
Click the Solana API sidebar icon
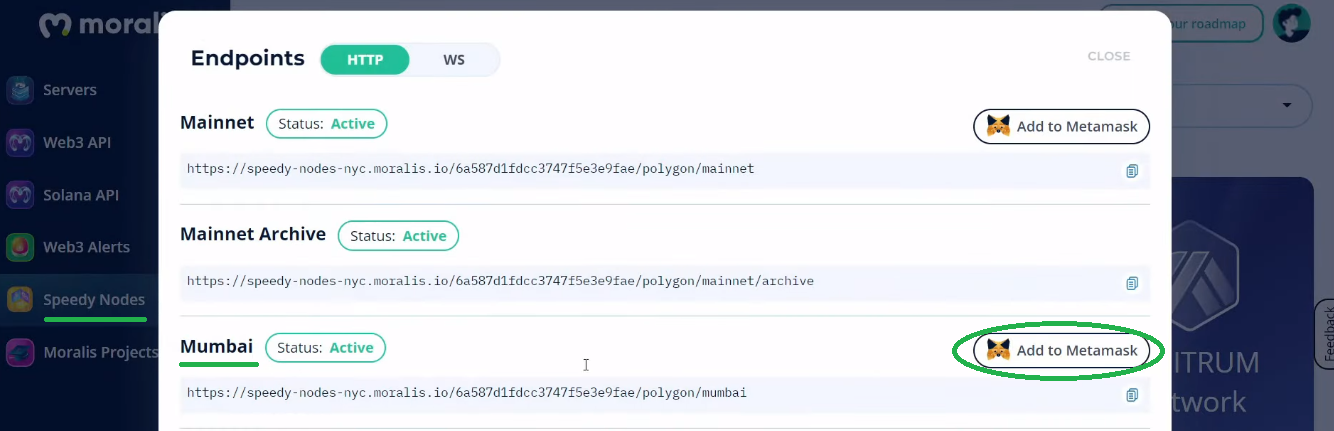pos(20,195)
